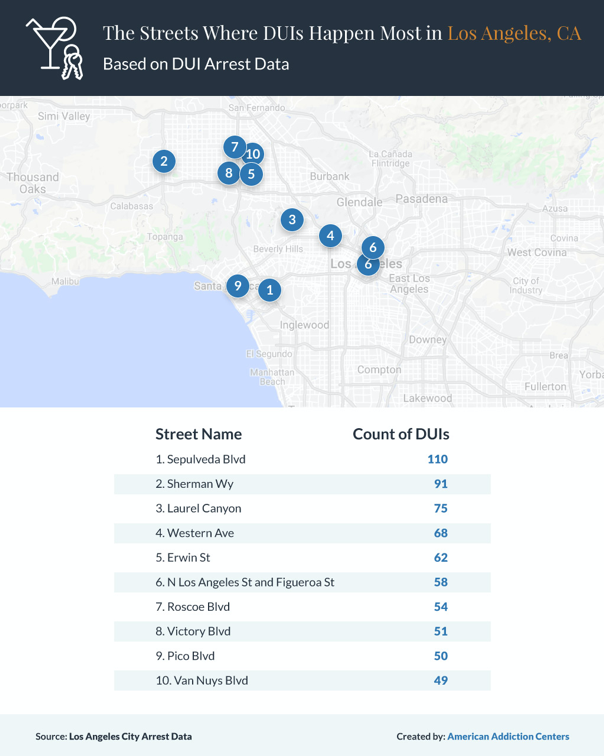Screen dimensions: 604x756
Task: Click the Covina map label
Action: coord(564,238)
